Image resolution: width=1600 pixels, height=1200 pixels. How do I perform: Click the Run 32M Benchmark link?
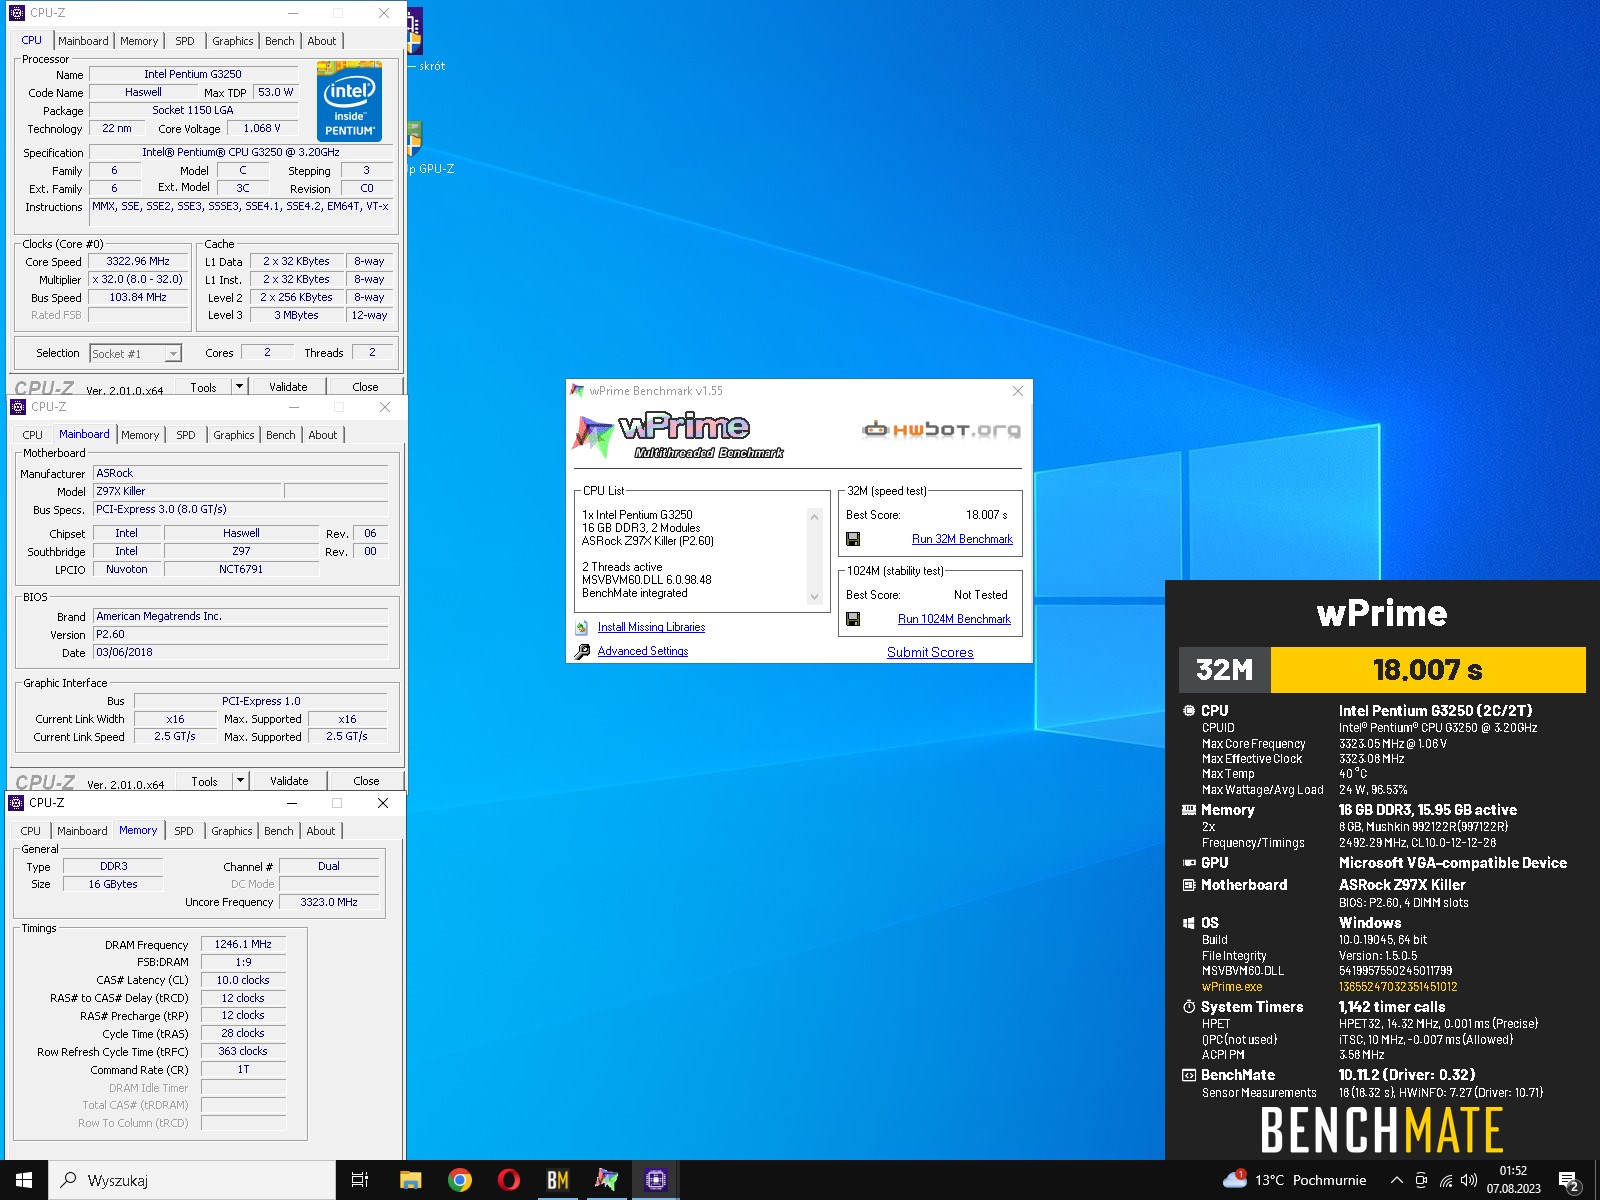pyautogui.click(x=962, y=539)
